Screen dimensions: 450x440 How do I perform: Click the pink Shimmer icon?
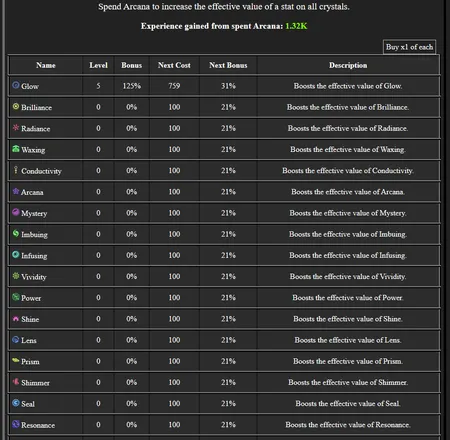coord(16,381)
